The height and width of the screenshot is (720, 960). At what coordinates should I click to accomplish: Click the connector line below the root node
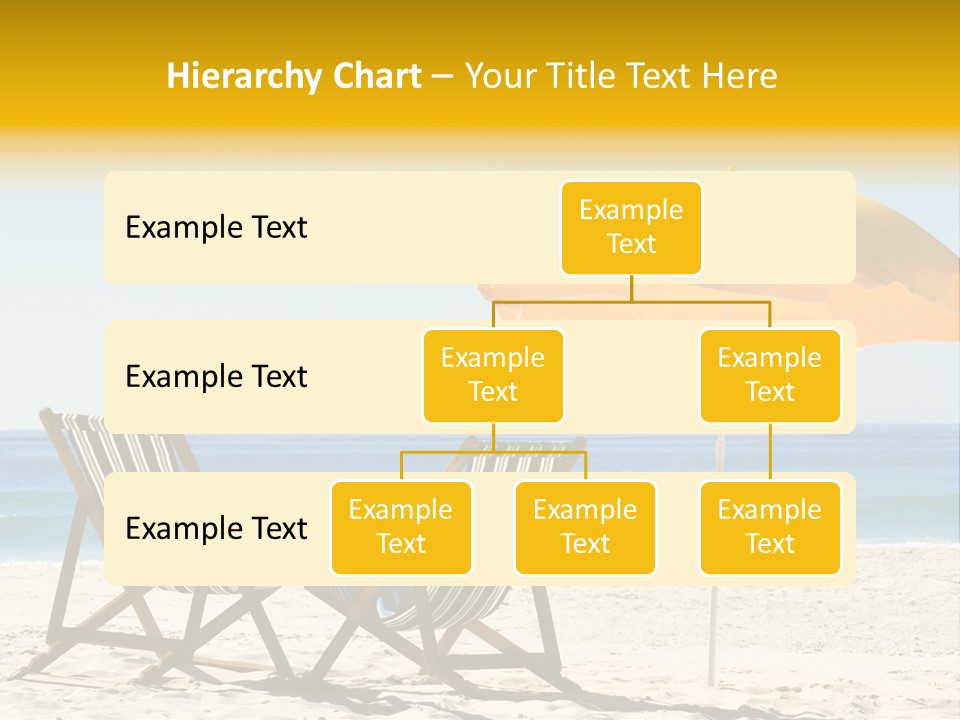[631, 290]
